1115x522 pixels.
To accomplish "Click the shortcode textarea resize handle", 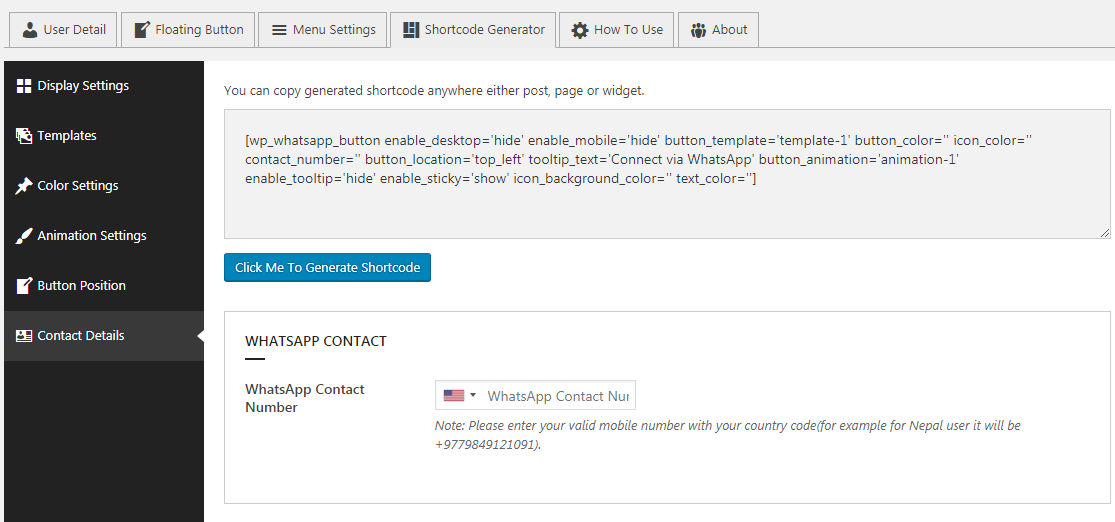I will tap(1105, 233).
